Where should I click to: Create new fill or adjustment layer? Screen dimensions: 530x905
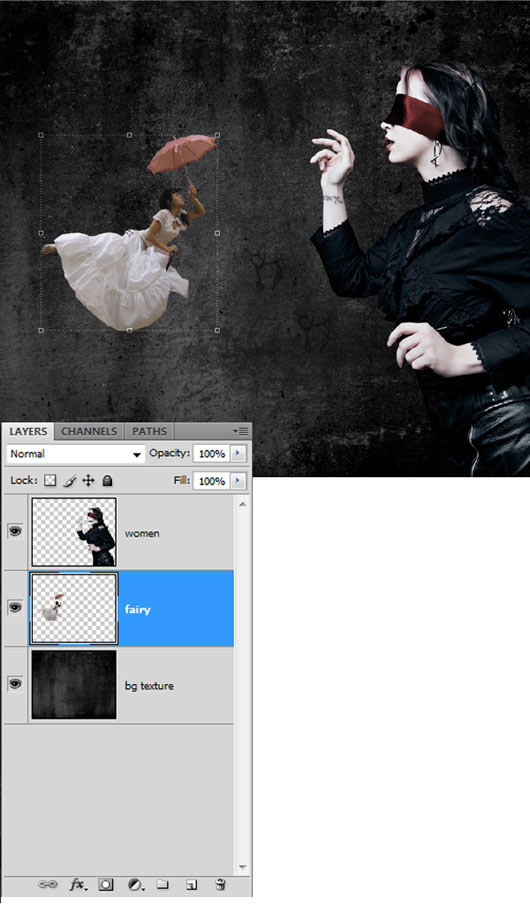pyautogui.click(x=135, y=884)
